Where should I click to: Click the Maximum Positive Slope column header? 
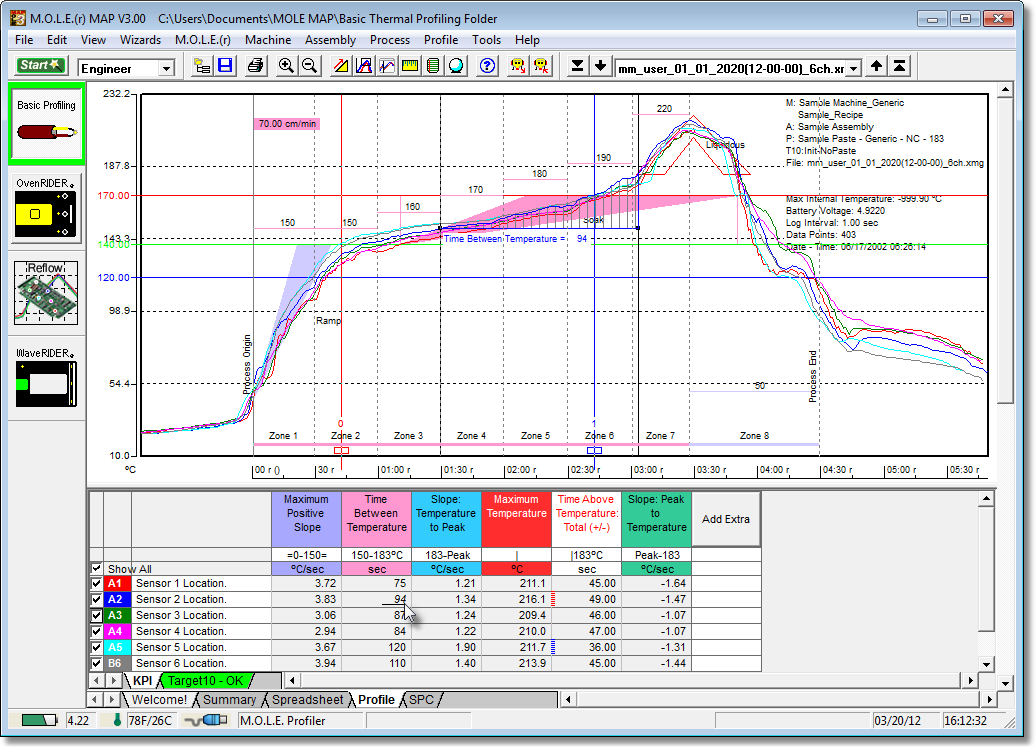coord(307,519)
